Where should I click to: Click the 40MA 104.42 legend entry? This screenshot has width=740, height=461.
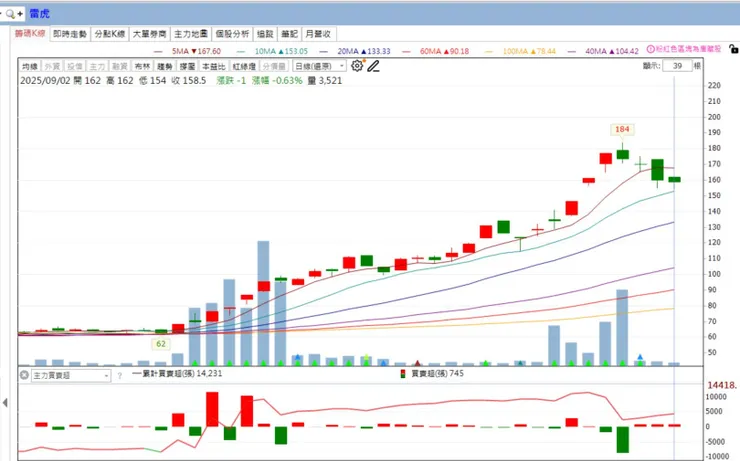point(612,51)
